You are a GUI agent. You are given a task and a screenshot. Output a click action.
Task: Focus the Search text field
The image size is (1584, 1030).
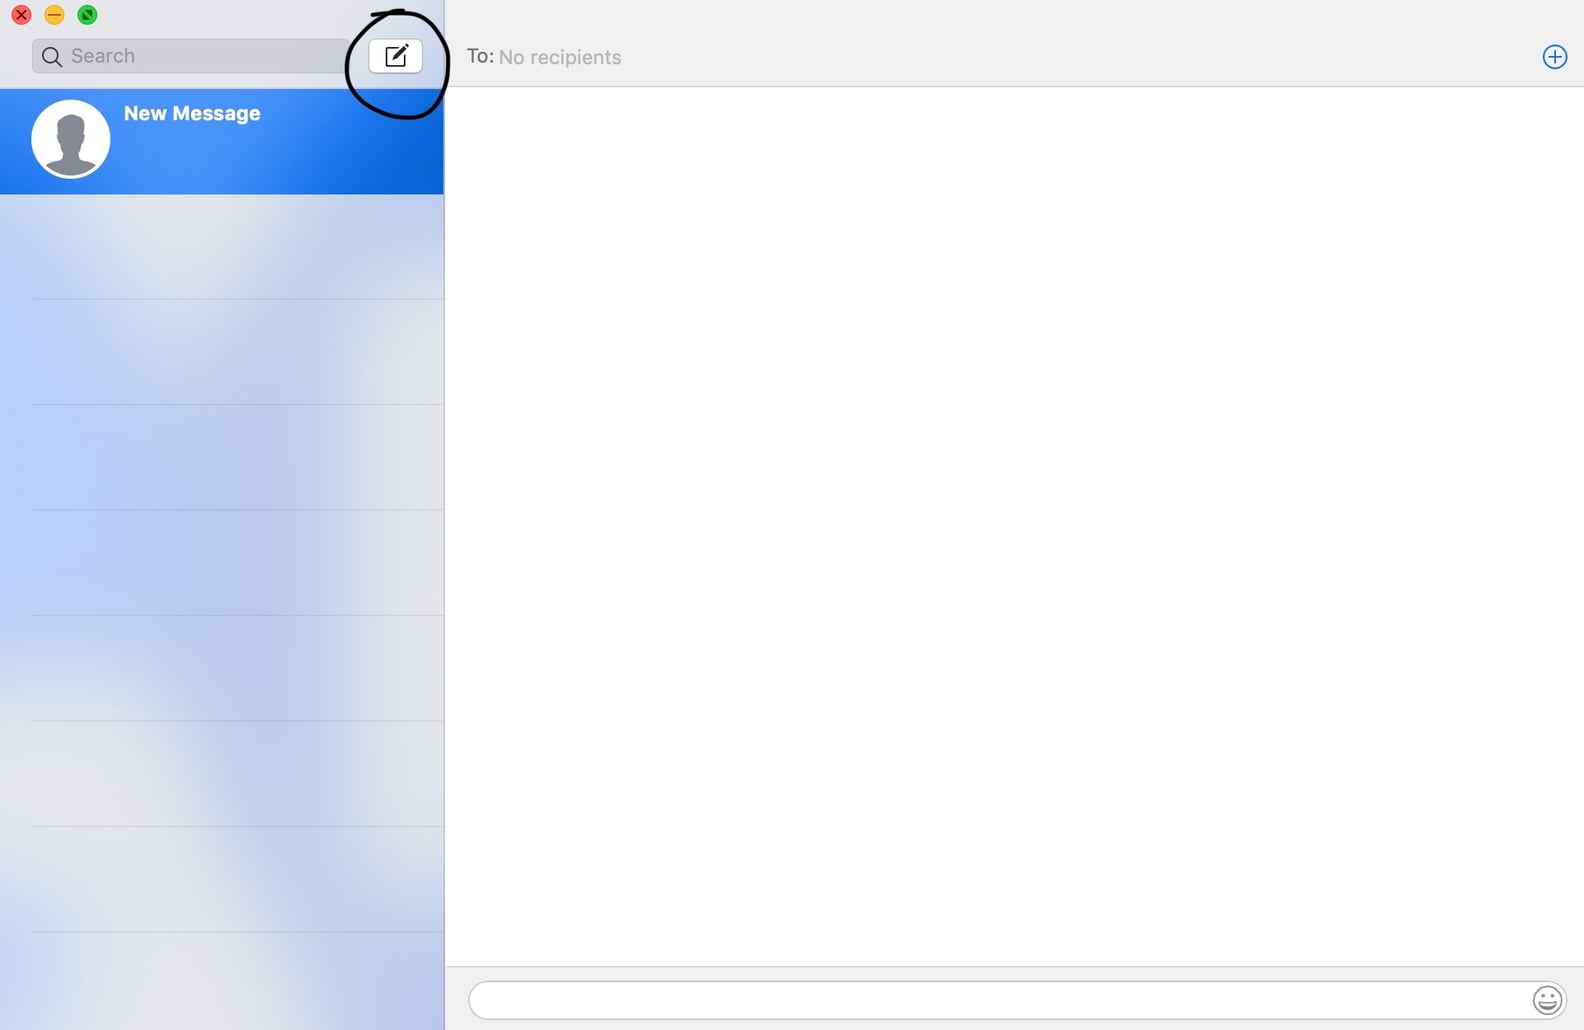(200, 56)
